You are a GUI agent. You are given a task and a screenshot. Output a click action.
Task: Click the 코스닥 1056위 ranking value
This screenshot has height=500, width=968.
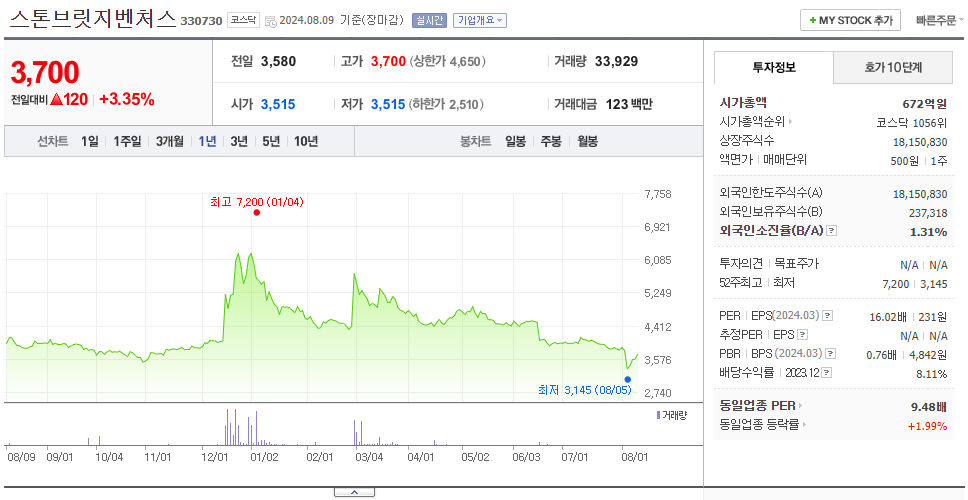point(912,122)
